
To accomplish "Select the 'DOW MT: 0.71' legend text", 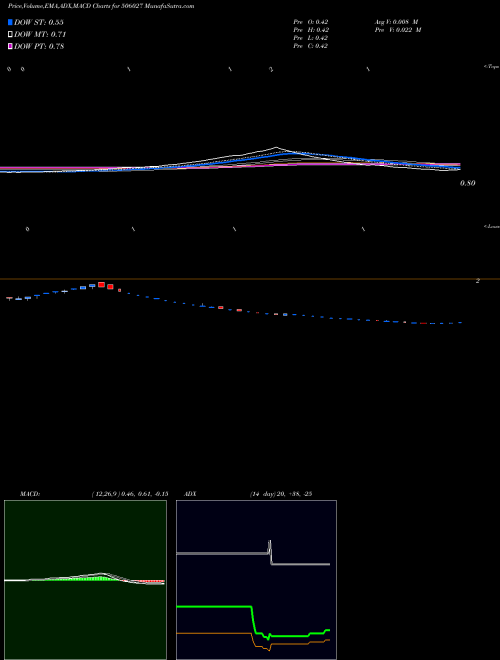I will click(x=40, y=34).
